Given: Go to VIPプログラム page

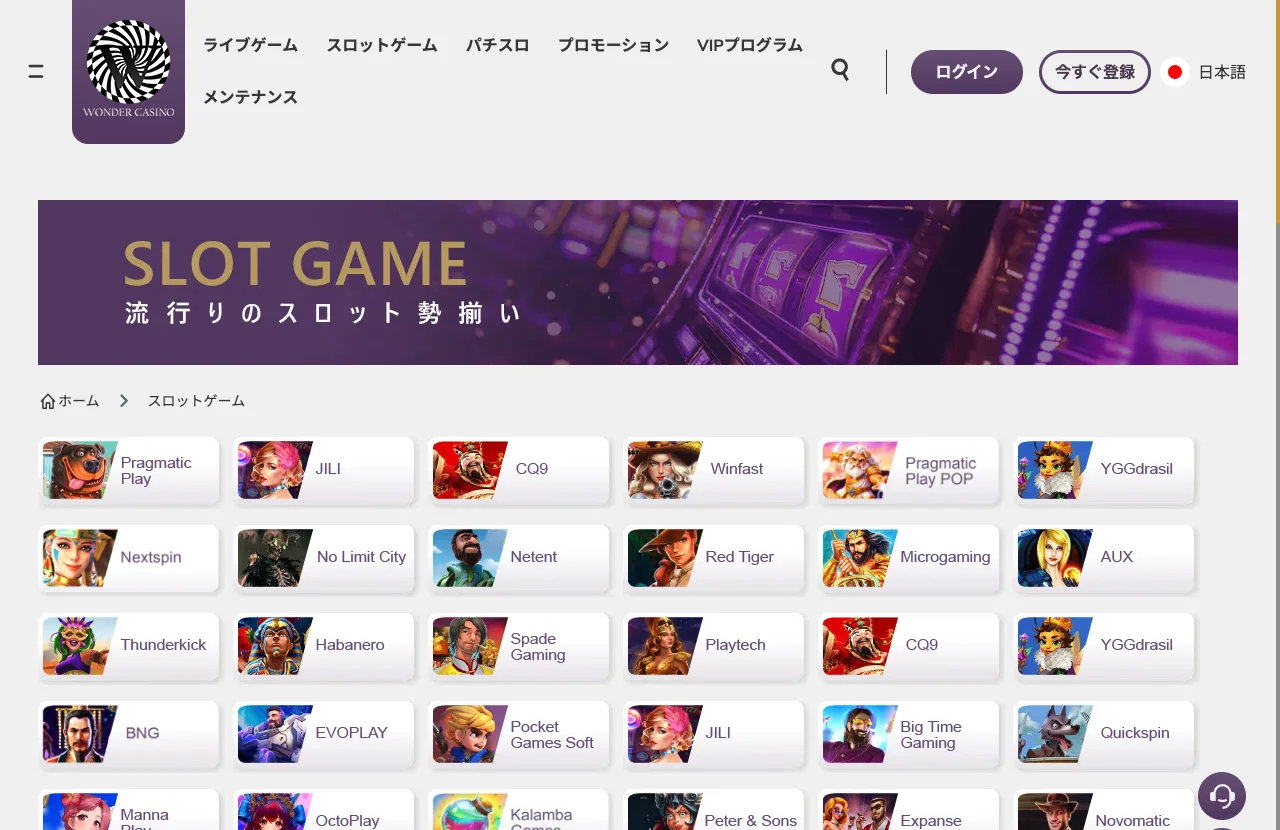Looking at the screenshot, I should [750, 45].
